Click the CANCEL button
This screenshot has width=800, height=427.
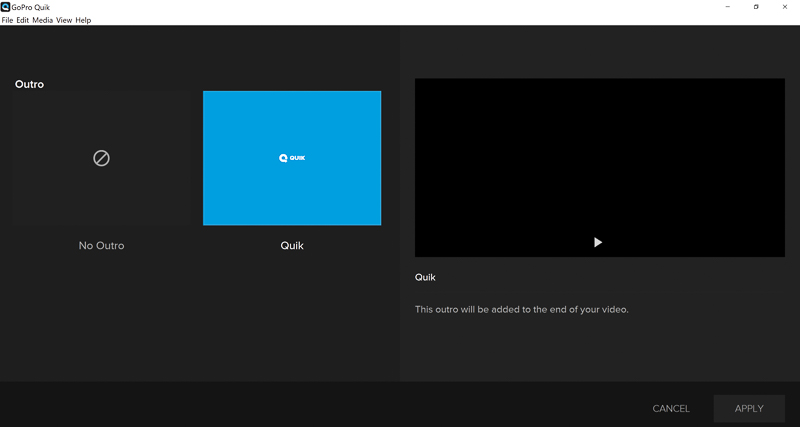pos(671,409)
